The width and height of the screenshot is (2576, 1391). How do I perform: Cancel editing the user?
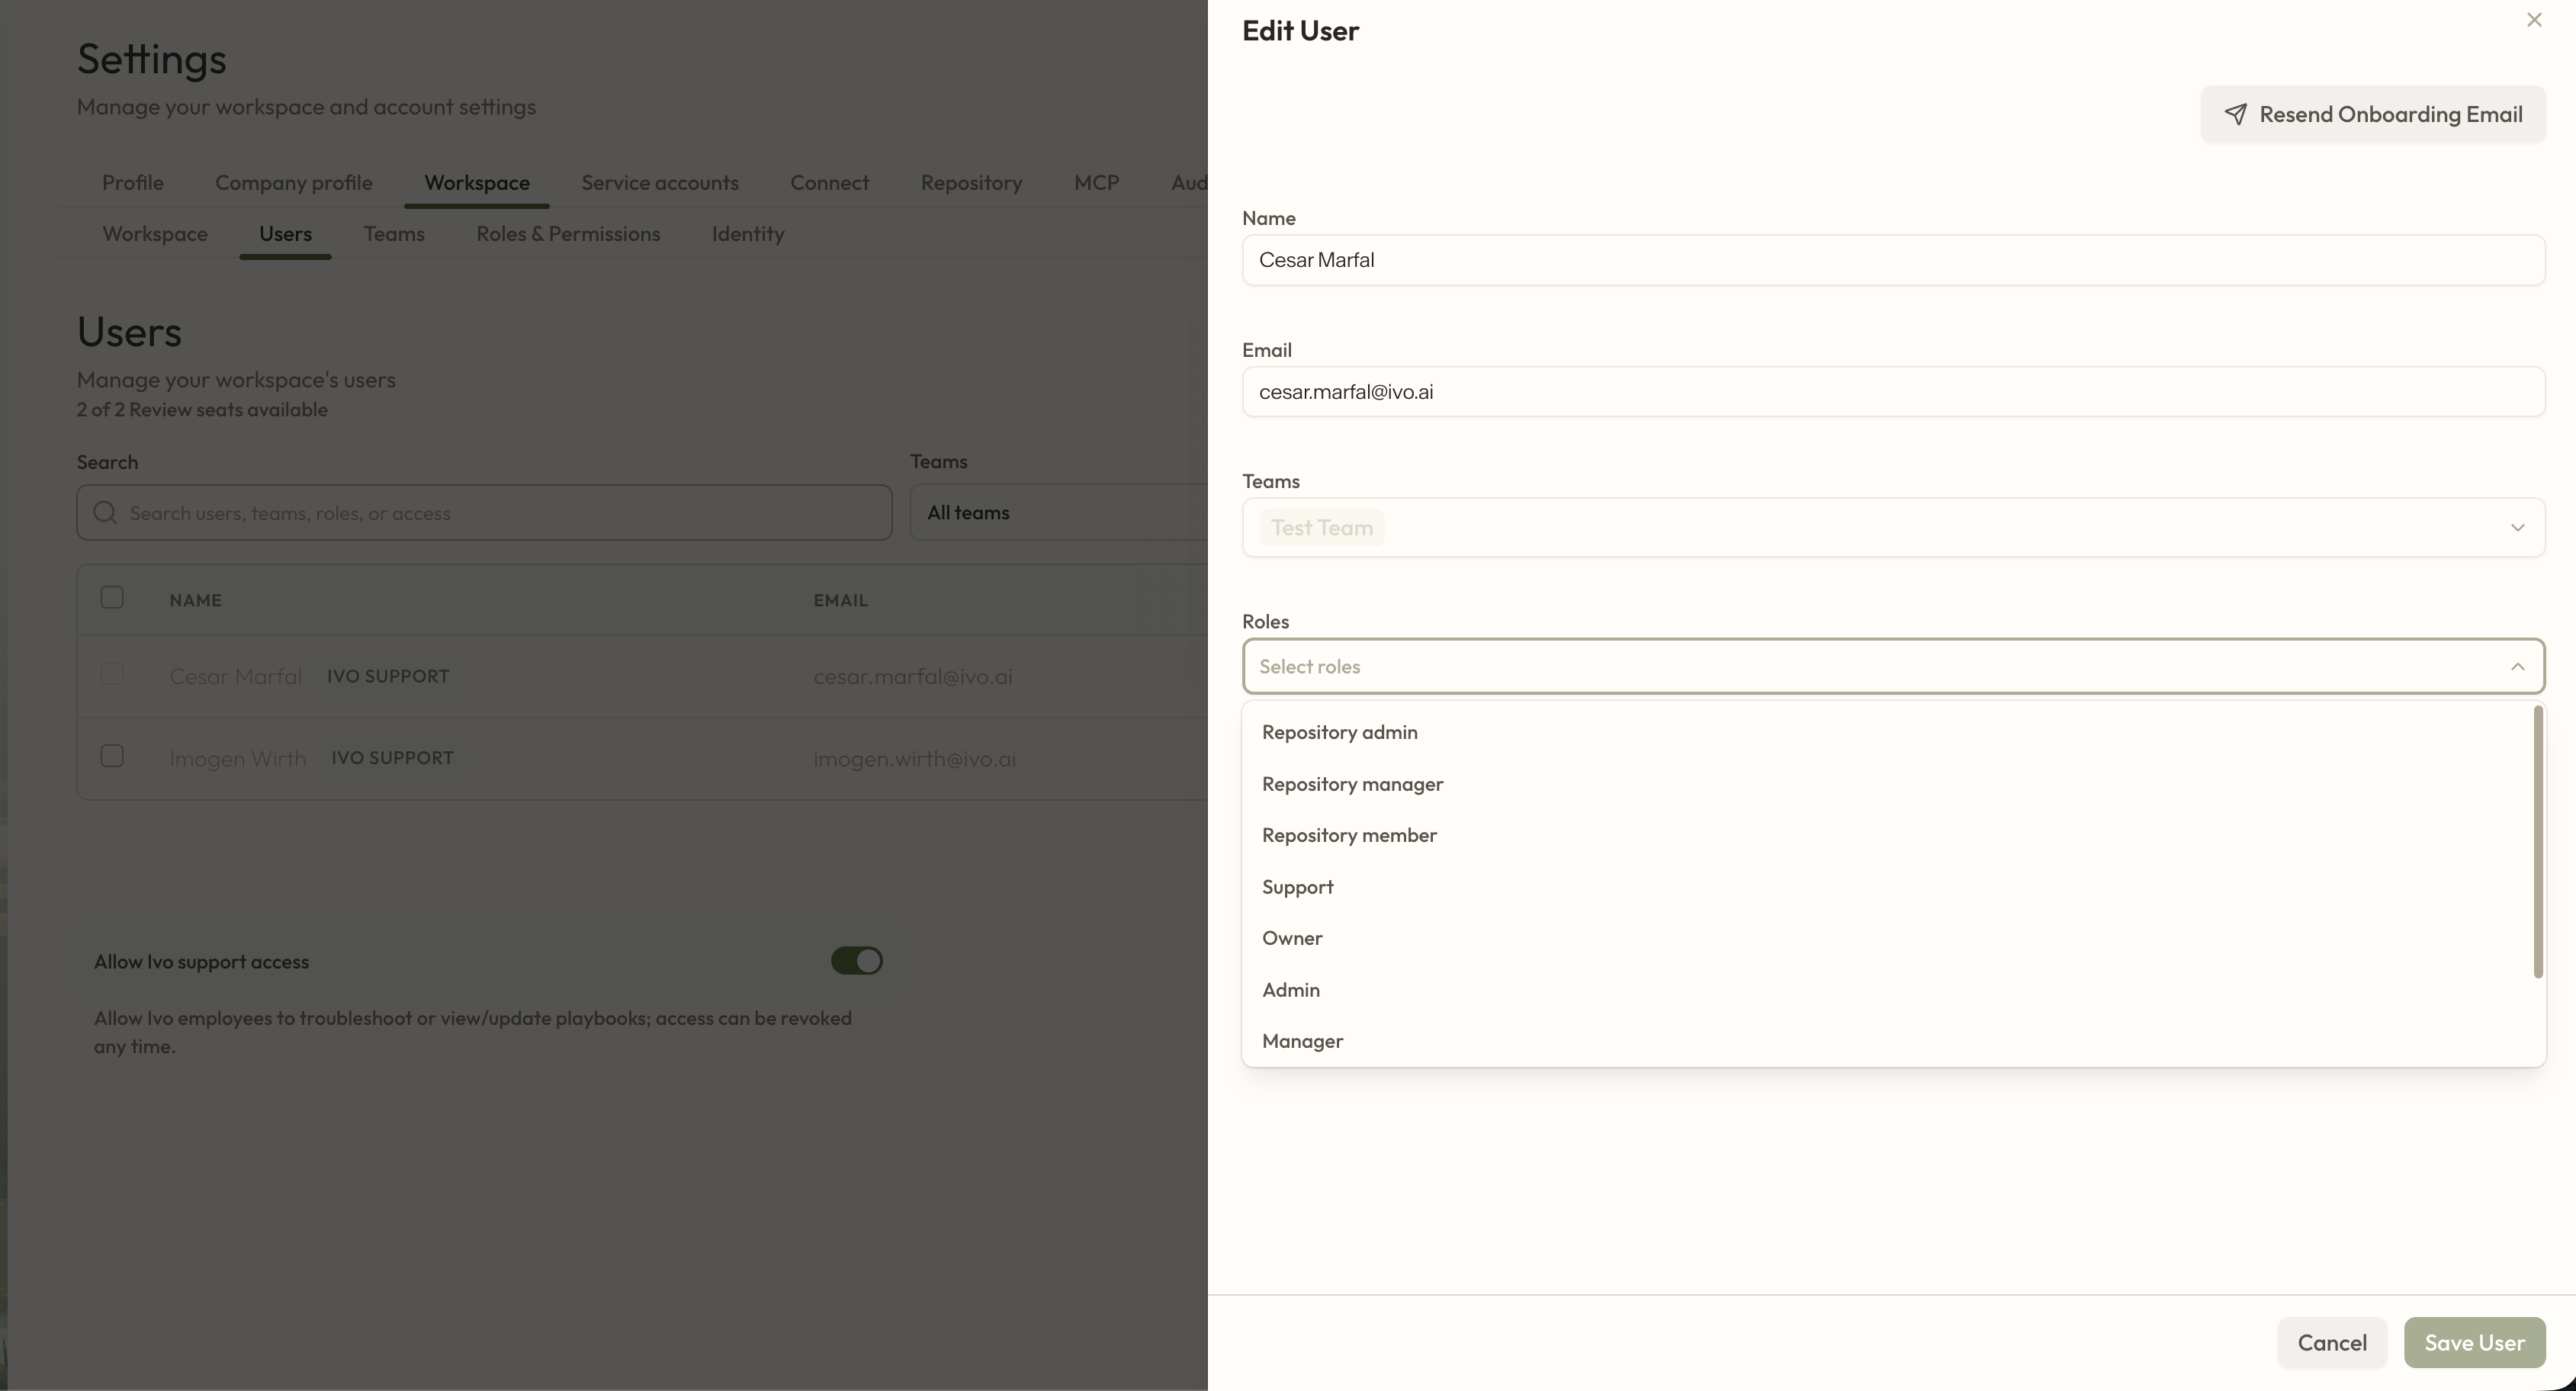pyautogui.click(x=2331, y=1342)
